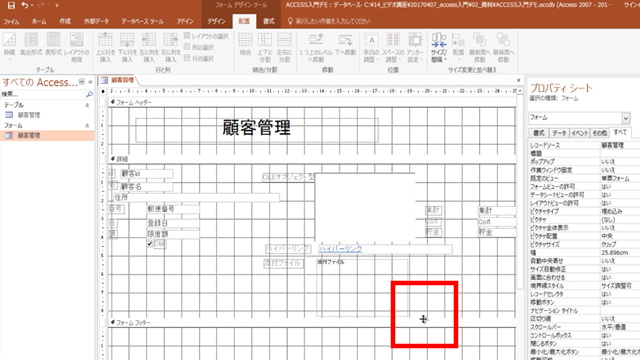The height and width of the screenshot is (360, 640).
Task: Collapse the フォーム group in navigation pane
Action: pos(87,126)
